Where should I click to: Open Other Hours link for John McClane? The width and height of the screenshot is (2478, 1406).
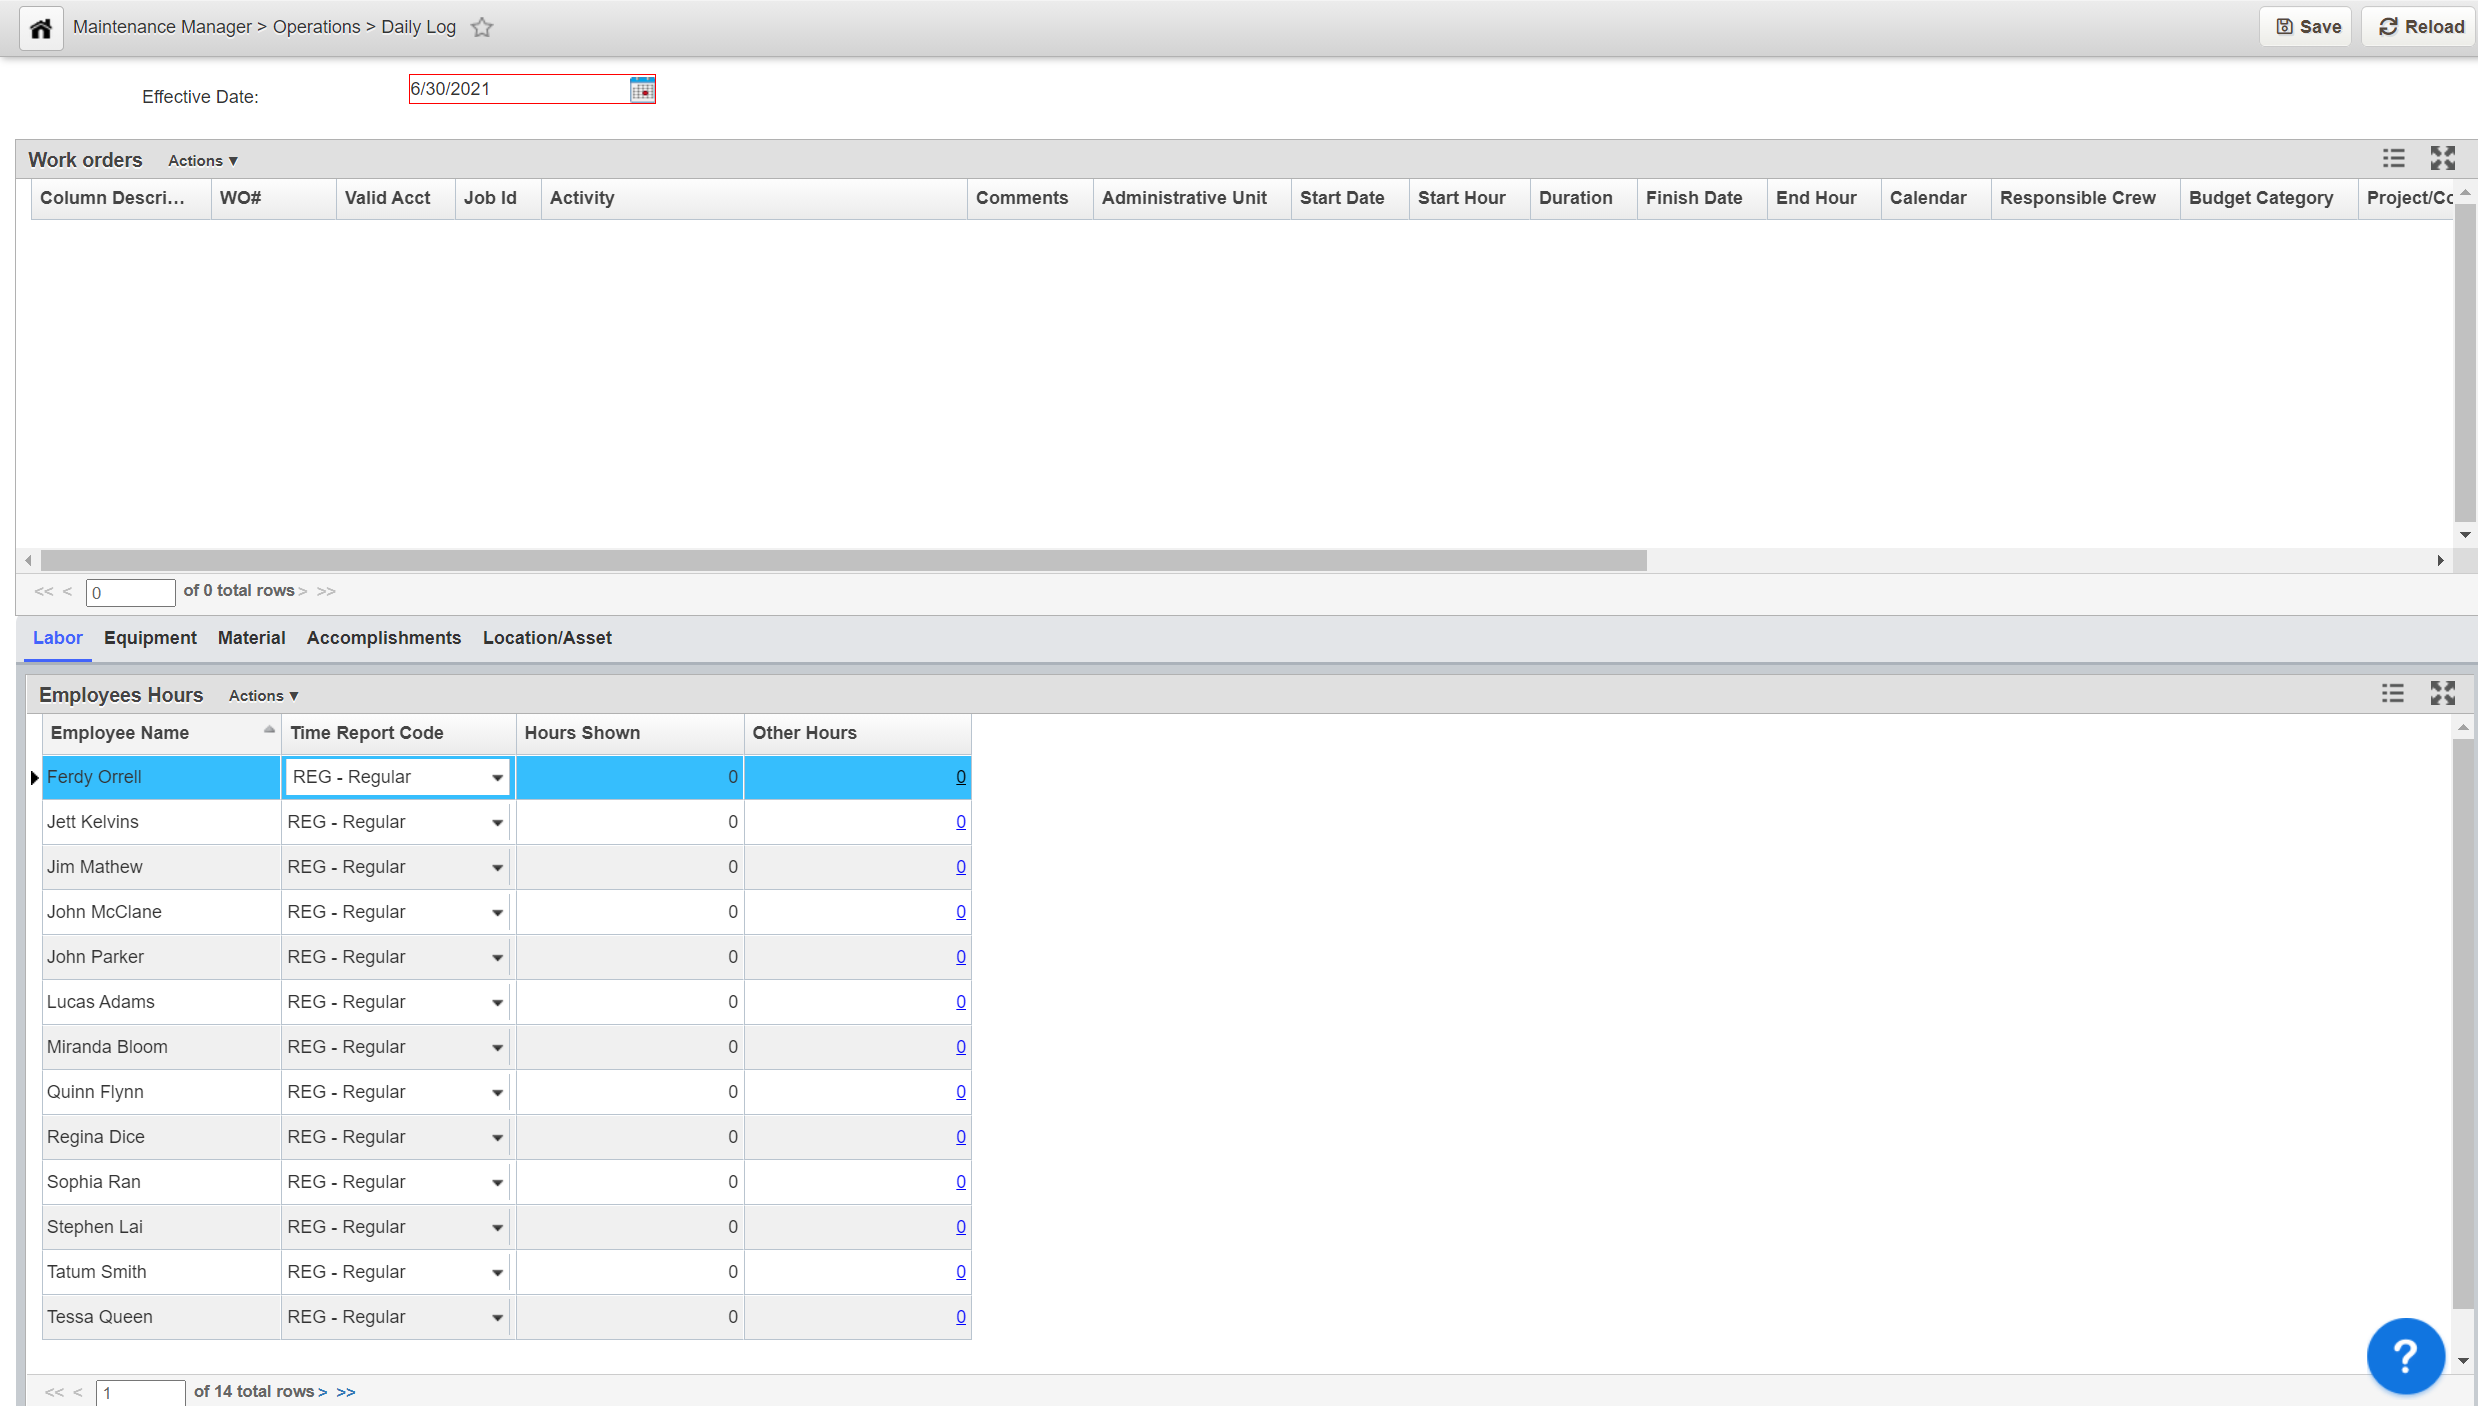(960, 912)
